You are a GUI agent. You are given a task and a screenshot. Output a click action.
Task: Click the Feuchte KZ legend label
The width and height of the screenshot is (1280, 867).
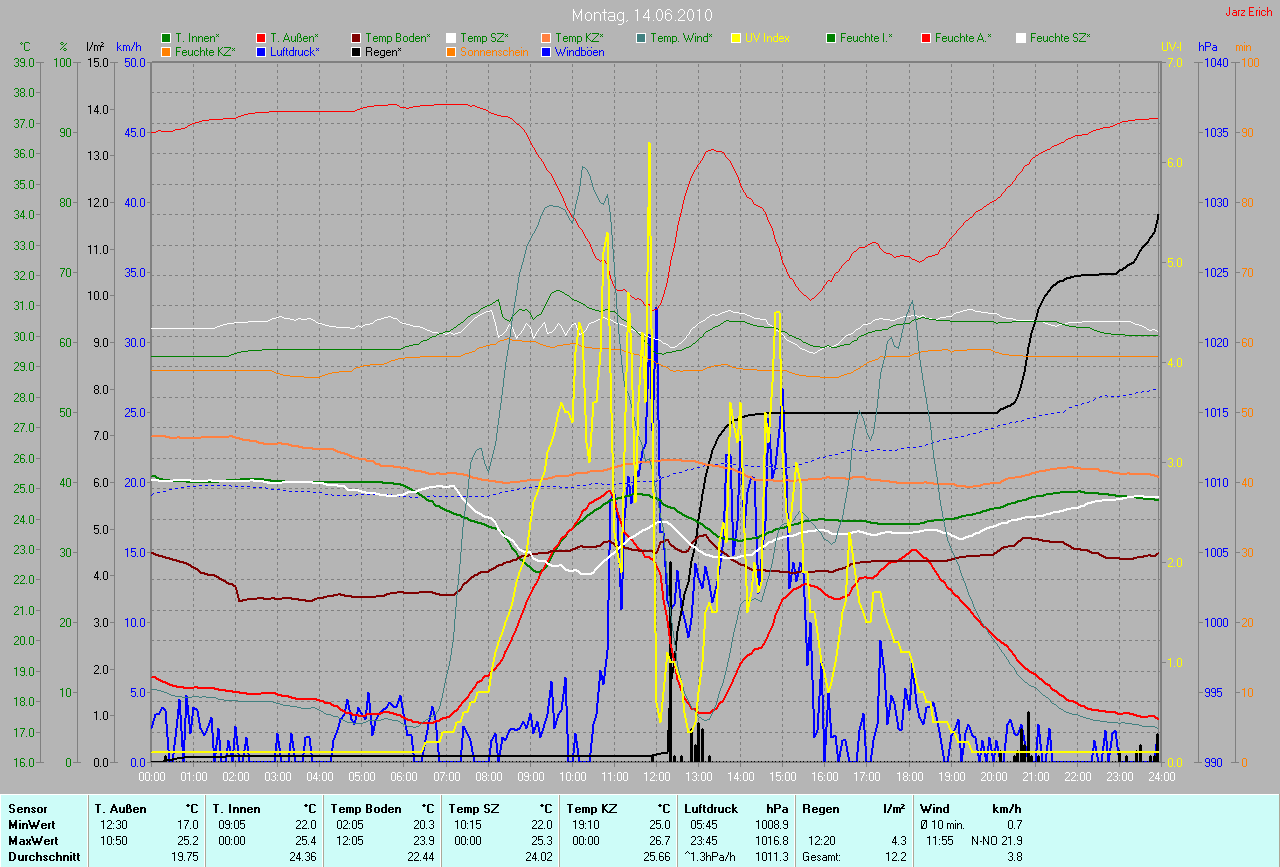click(x=204, y=51)
